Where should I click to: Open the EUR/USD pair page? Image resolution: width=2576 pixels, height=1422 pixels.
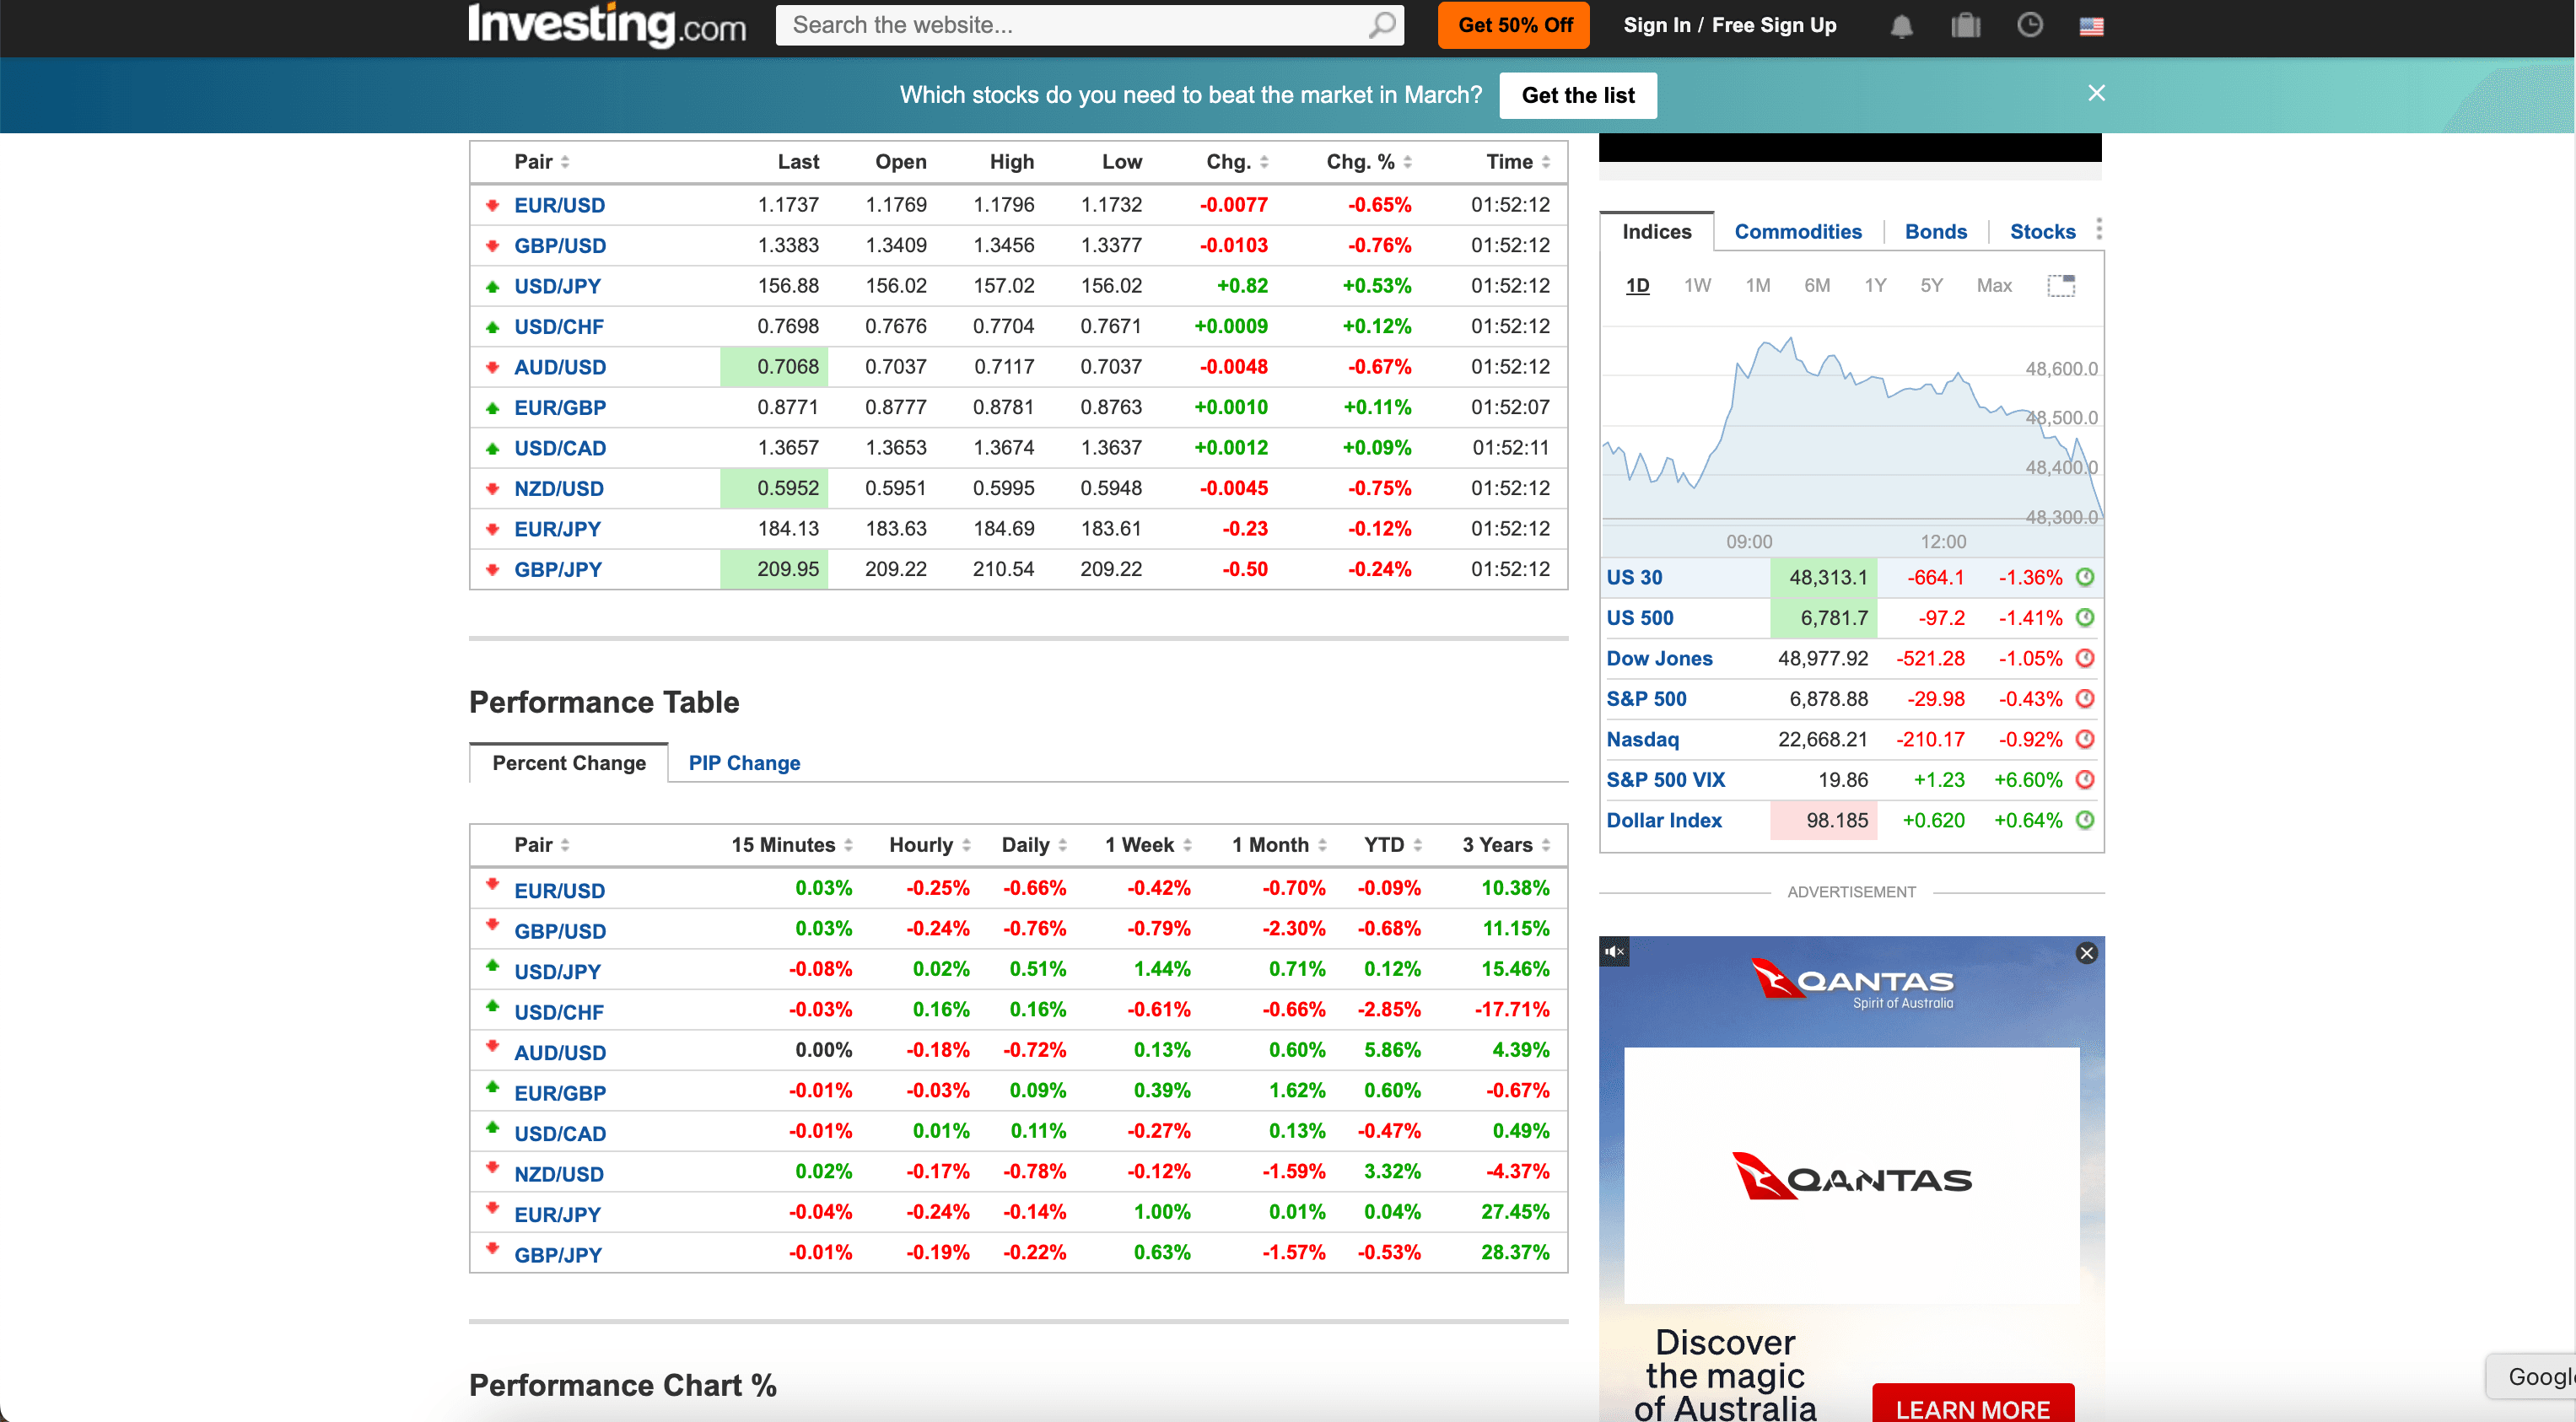559,205
